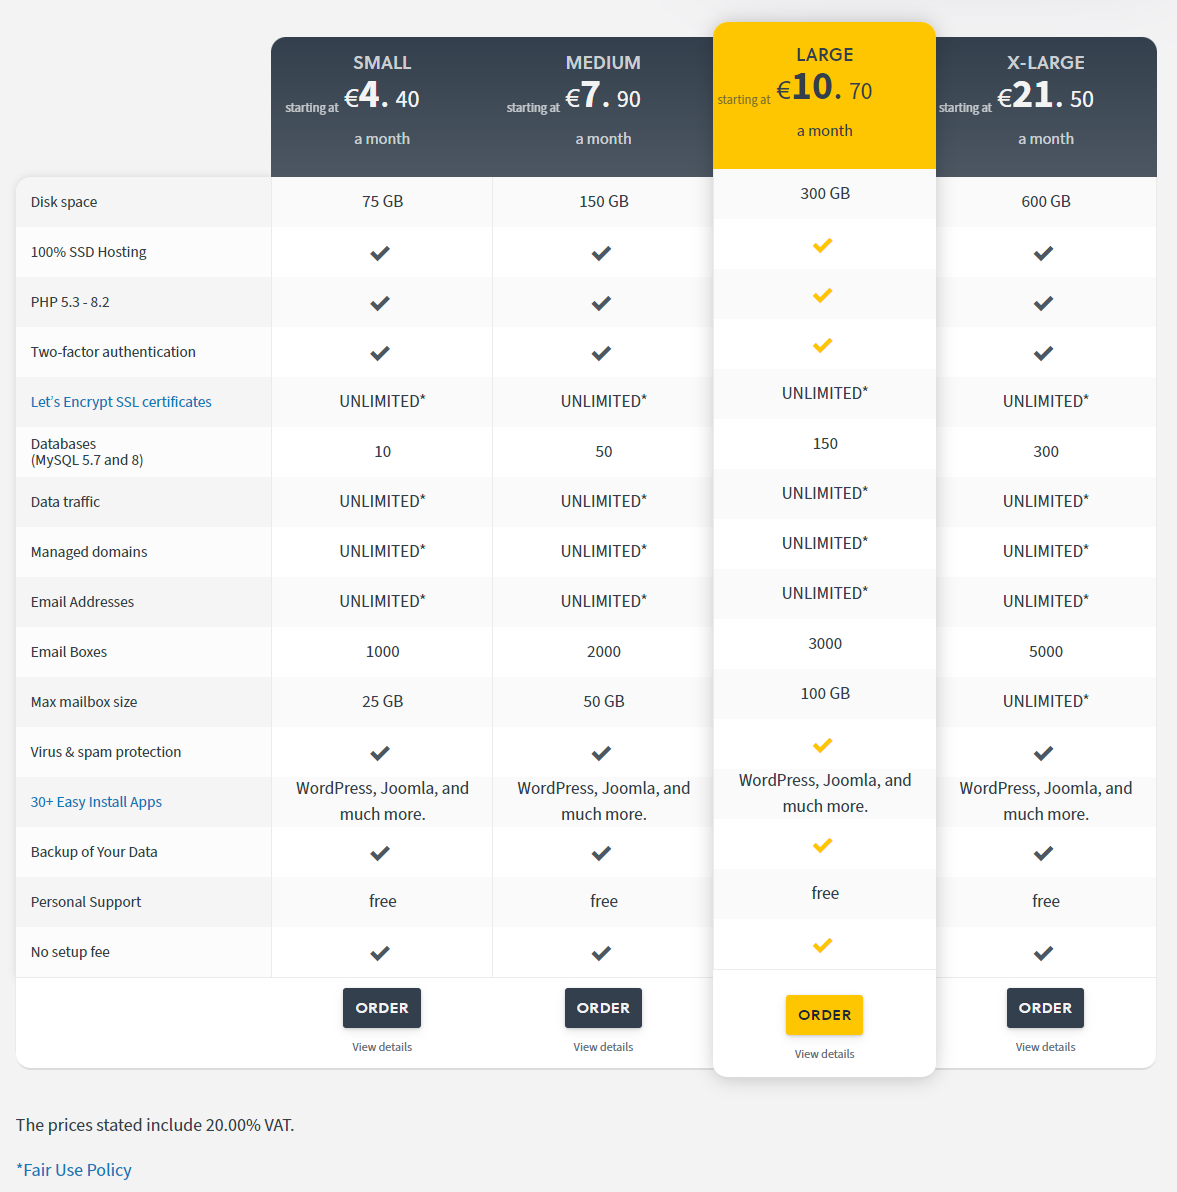1177x1192 pixels.
Task: Click the yellow SSD Hosting checkmark in the Large column
Action: coord(823,246)
